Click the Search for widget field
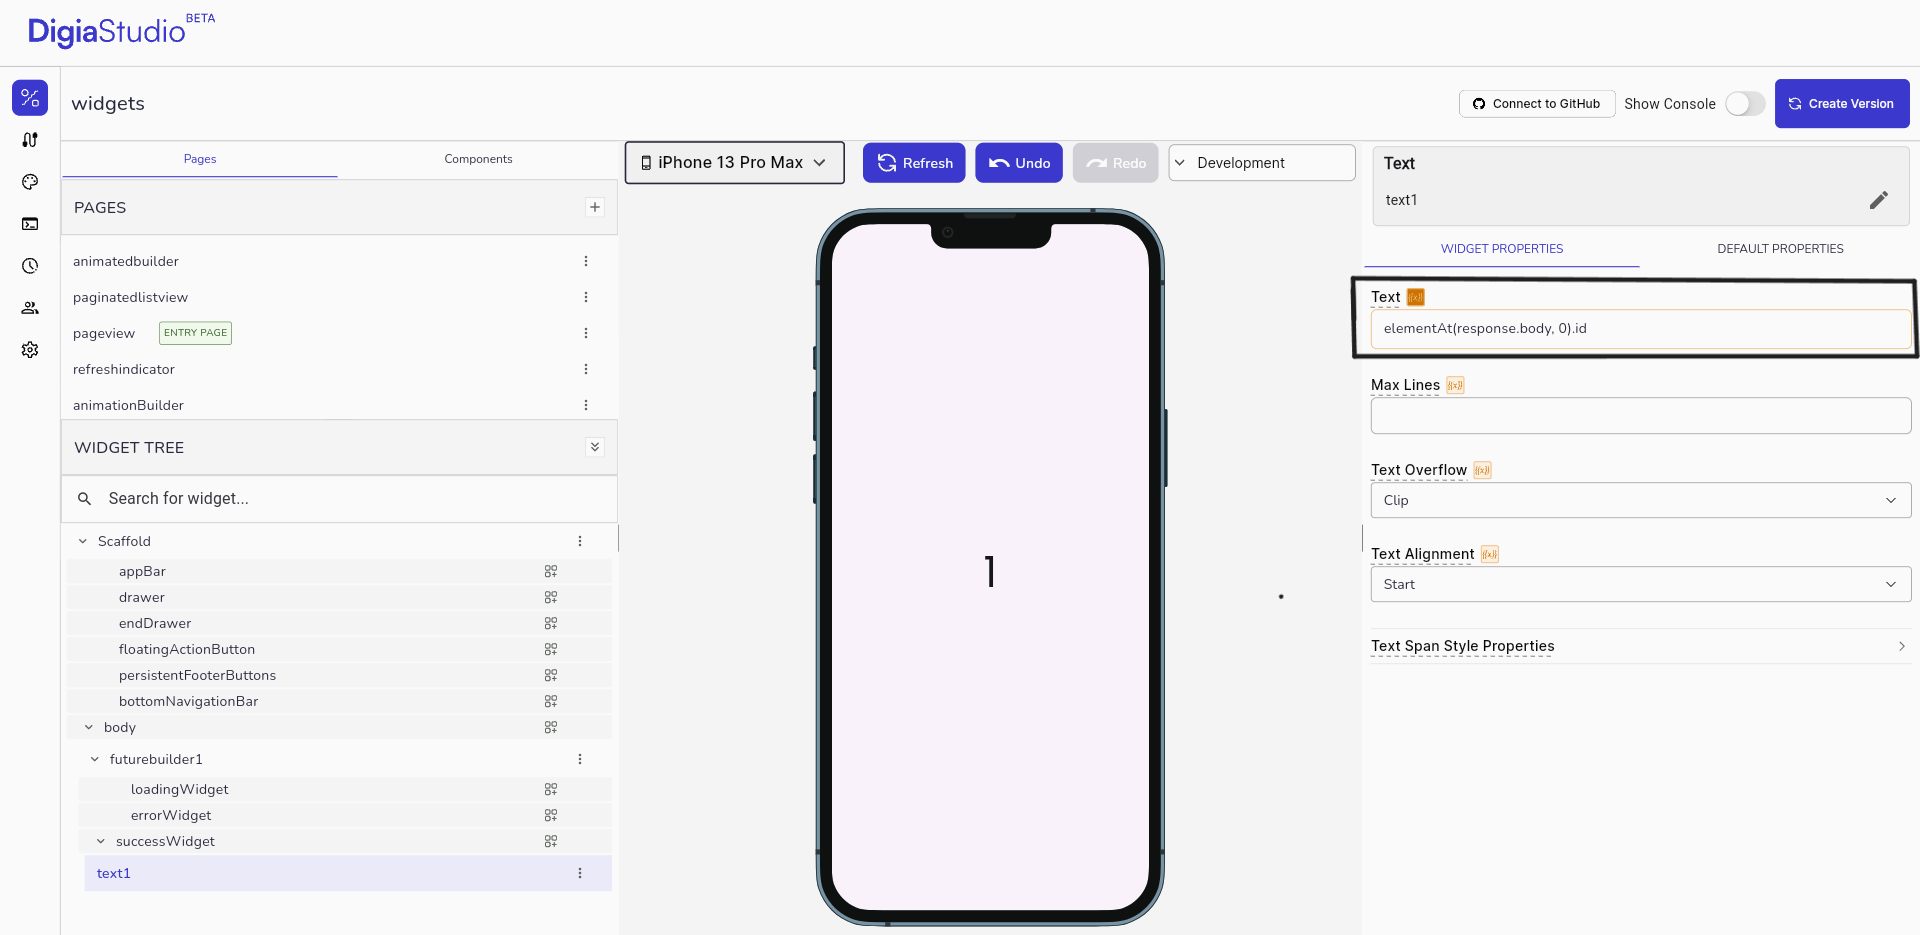Screen dimensions: 1920x935 click(x=340, y=498)
